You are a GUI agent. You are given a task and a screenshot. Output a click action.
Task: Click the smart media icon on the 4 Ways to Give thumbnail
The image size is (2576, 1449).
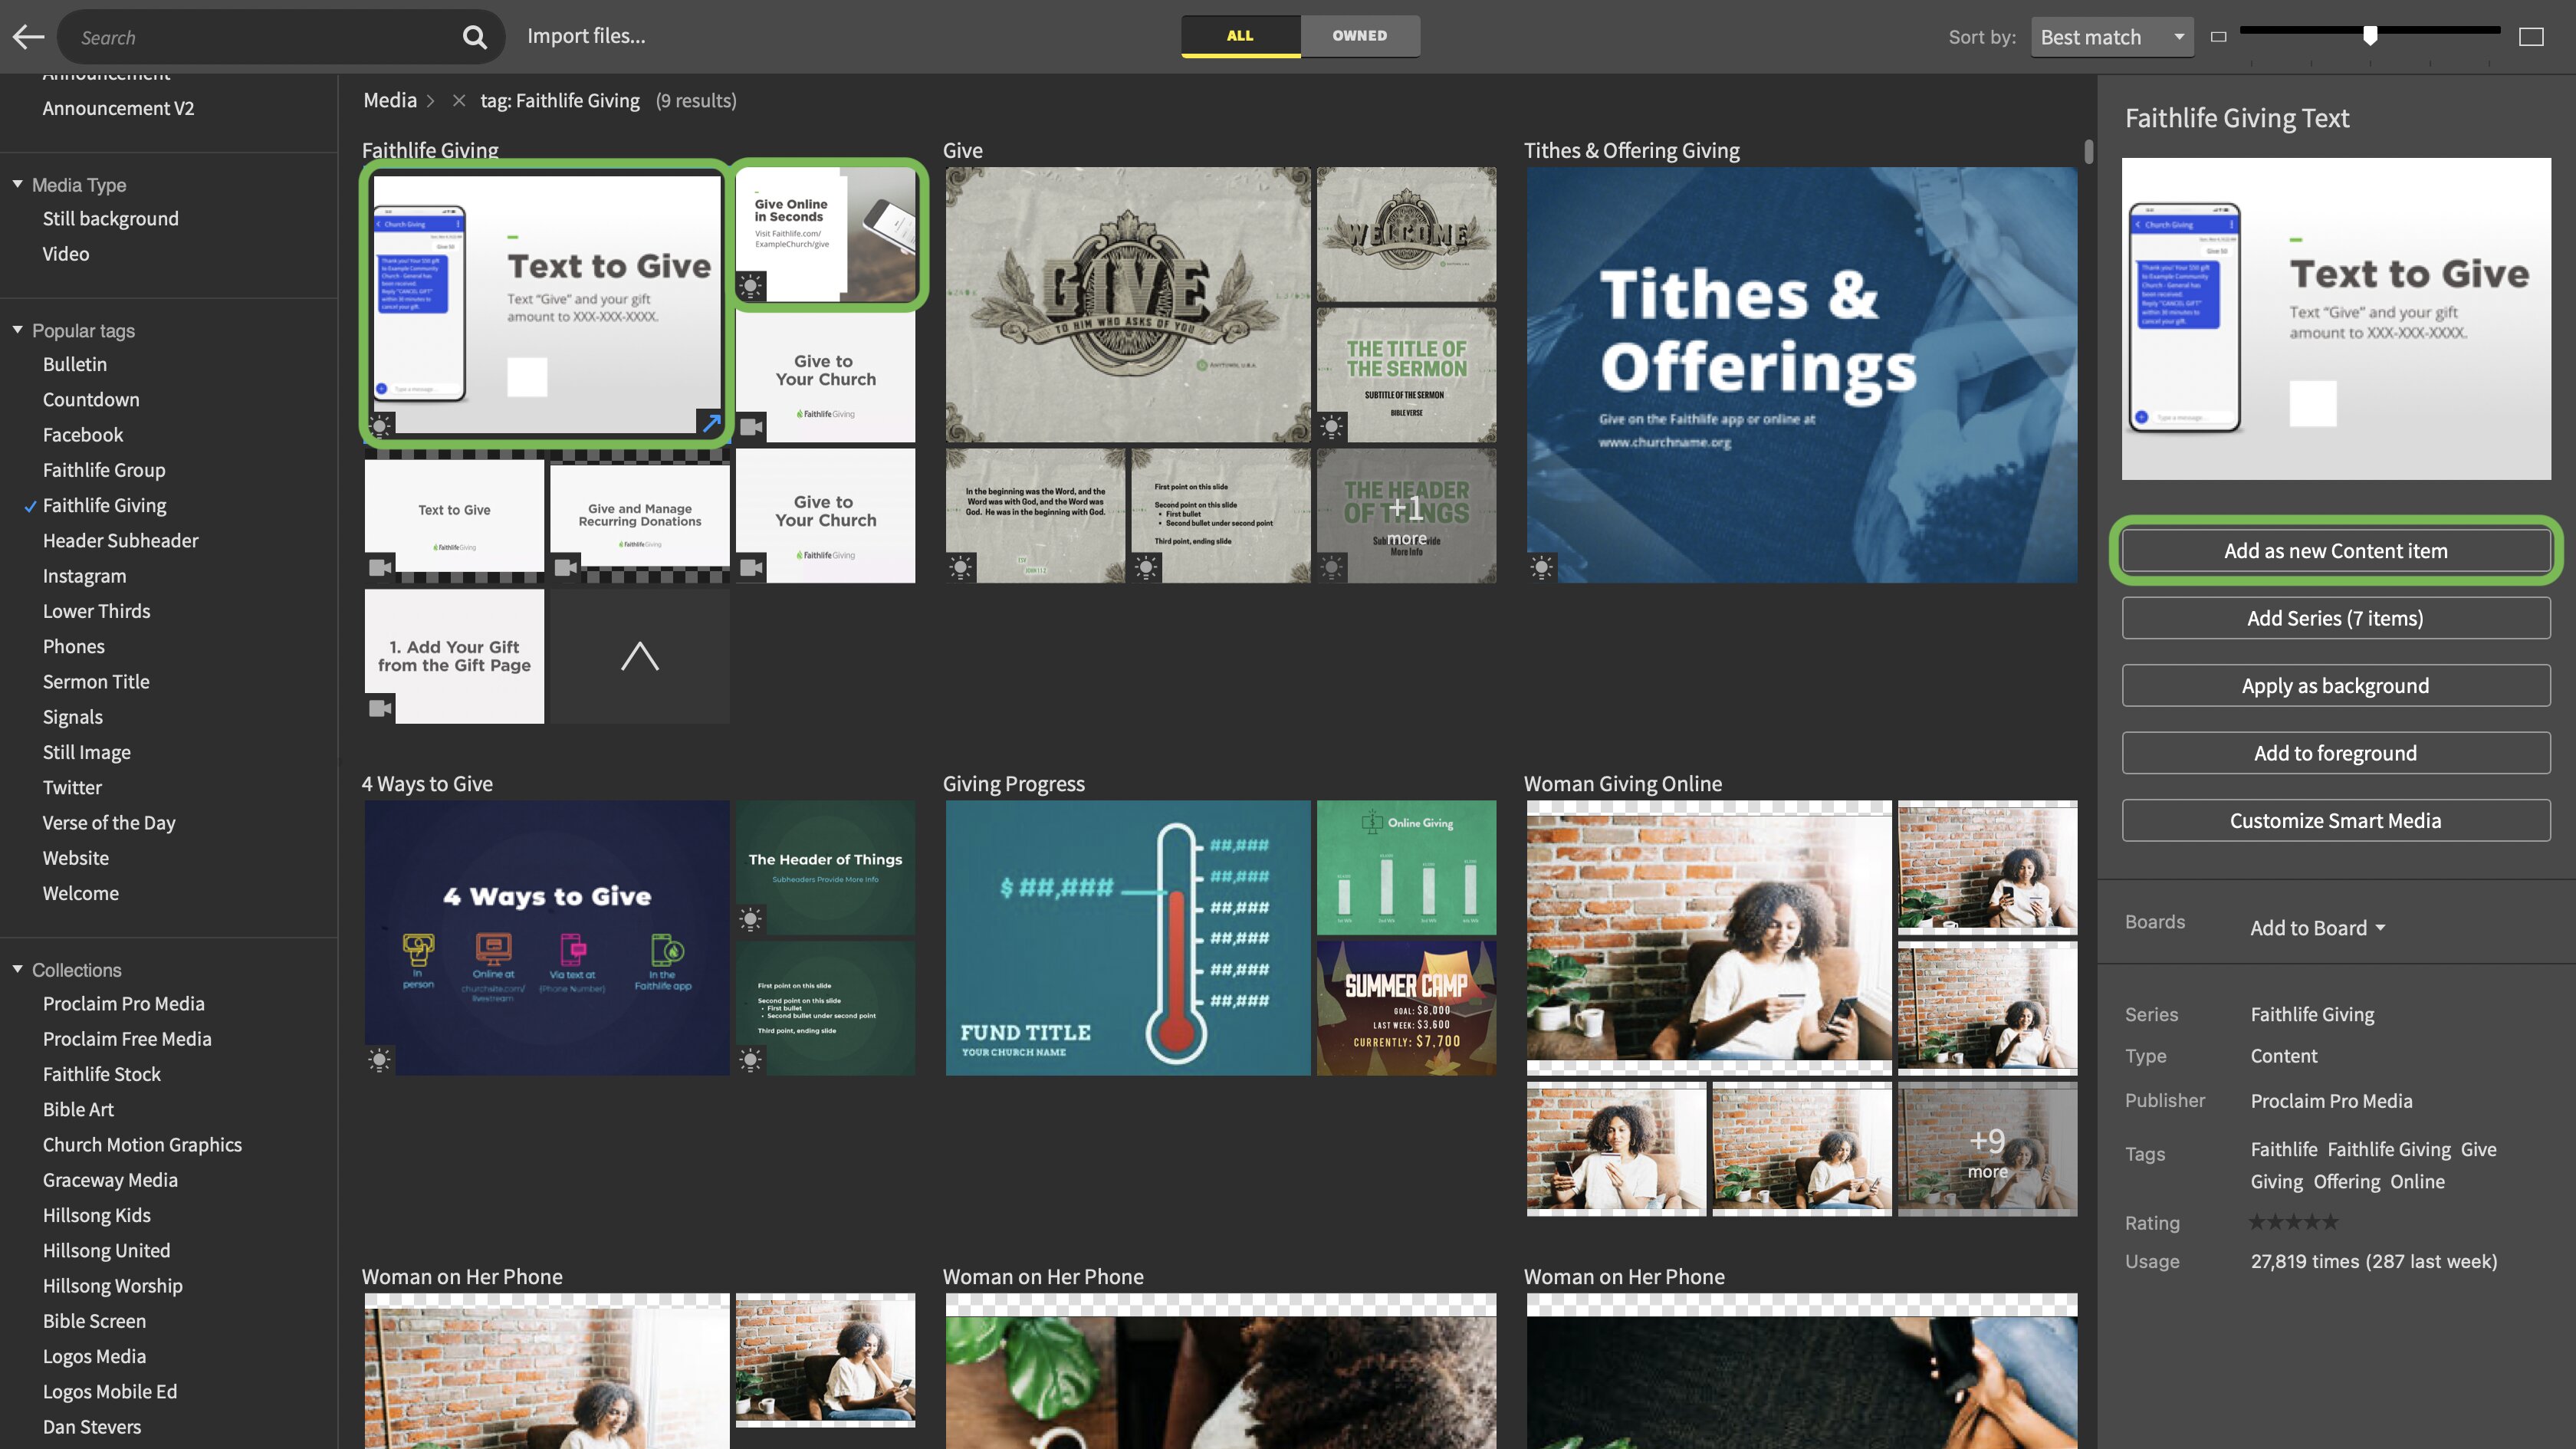379,1060
